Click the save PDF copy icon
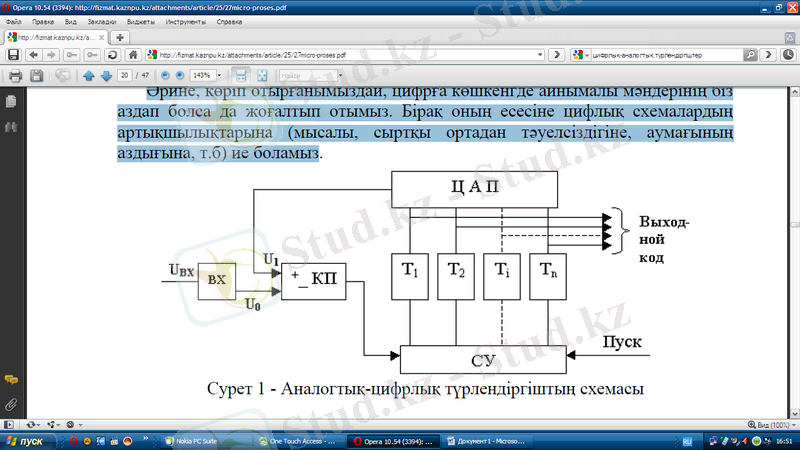Image resolution: width=800 pixels, height=450 pixels. point(36,75)
